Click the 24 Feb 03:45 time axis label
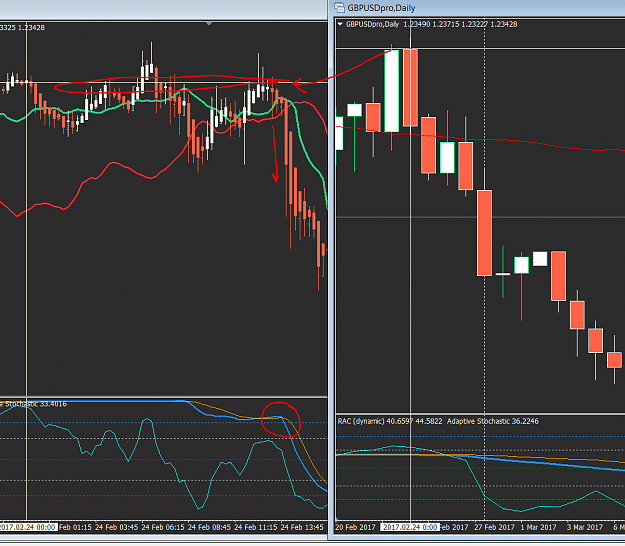 (x=116, y=527)
